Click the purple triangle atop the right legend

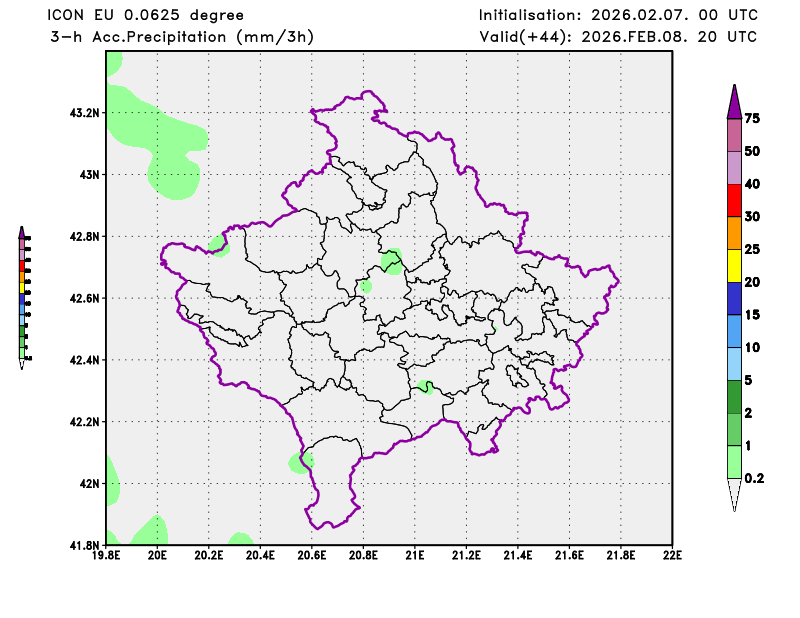pos(734,102)
